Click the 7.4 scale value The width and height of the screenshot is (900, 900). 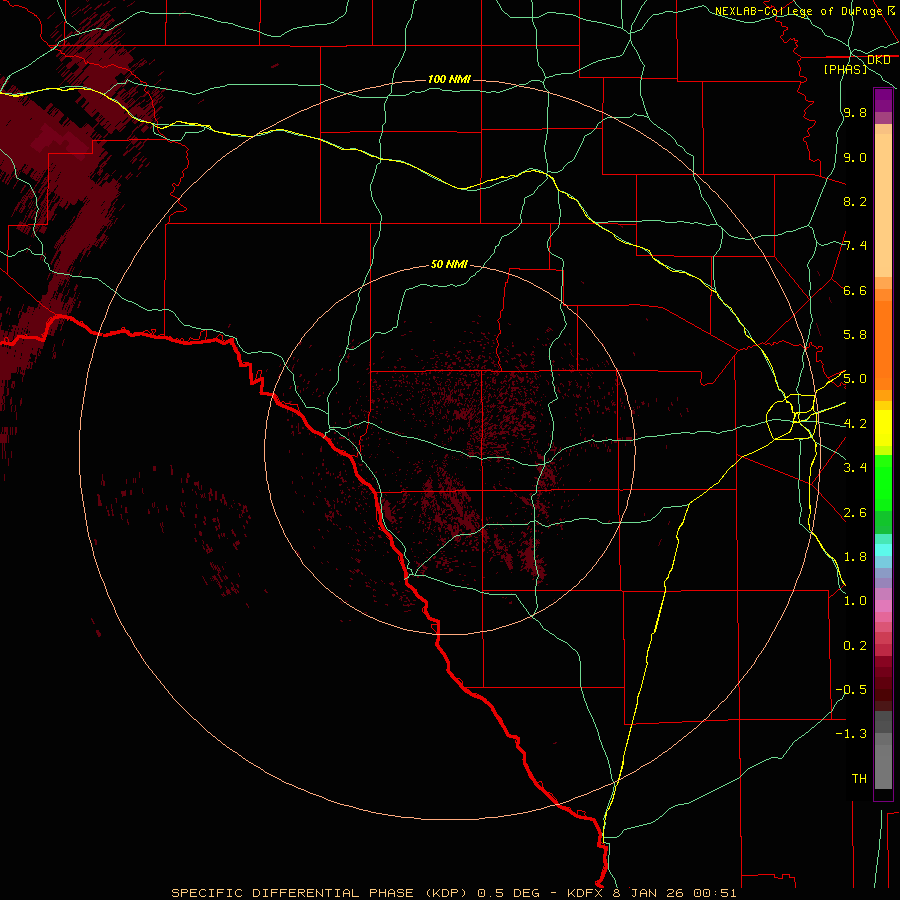click(855, 246)
